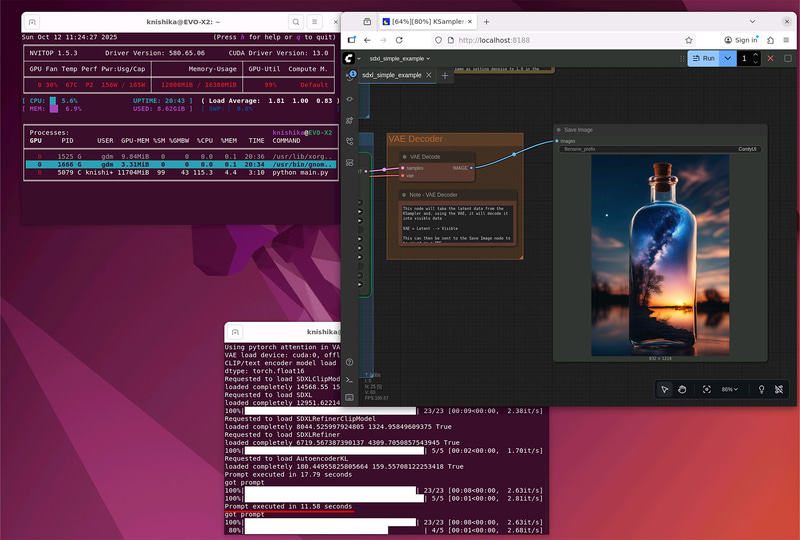This screenshot has width=800, height=540.
Task: Click the filename_prefix field in Save Image
Action: coord(660,149)
